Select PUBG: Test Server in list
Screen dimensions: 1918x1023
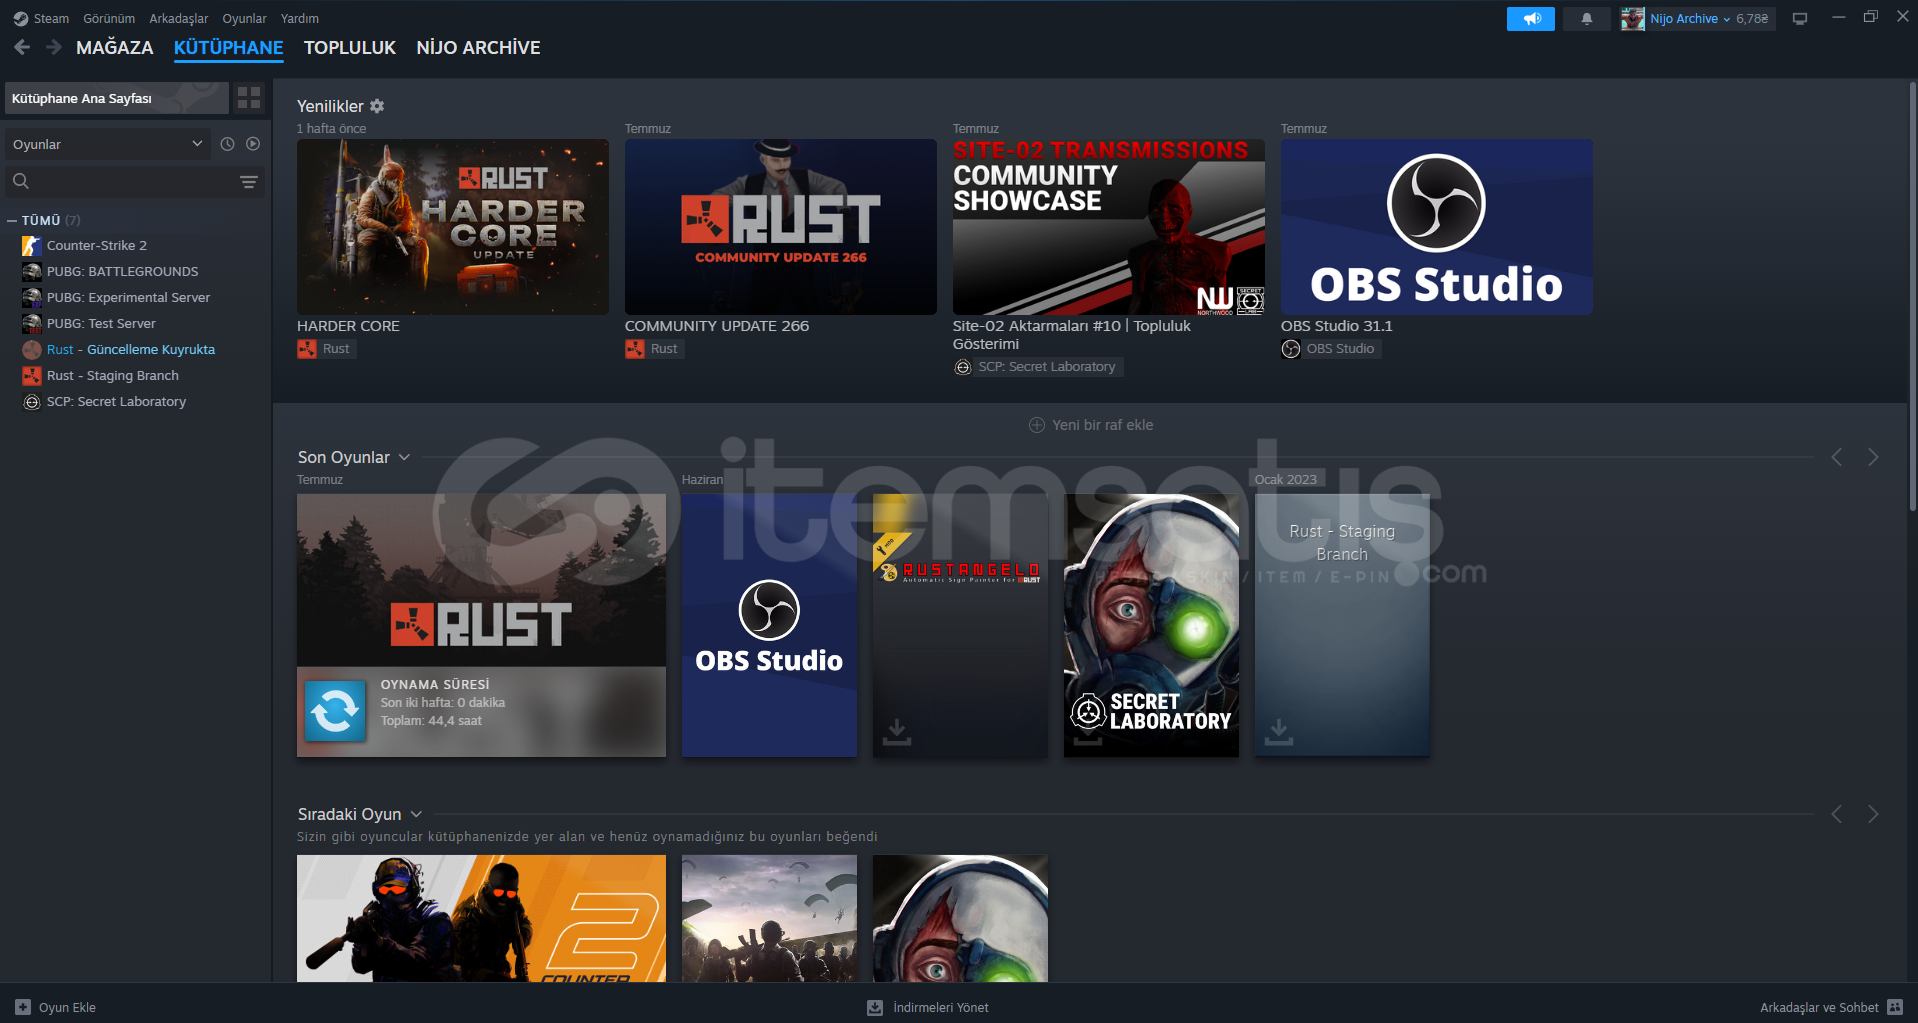click(101, 323)
